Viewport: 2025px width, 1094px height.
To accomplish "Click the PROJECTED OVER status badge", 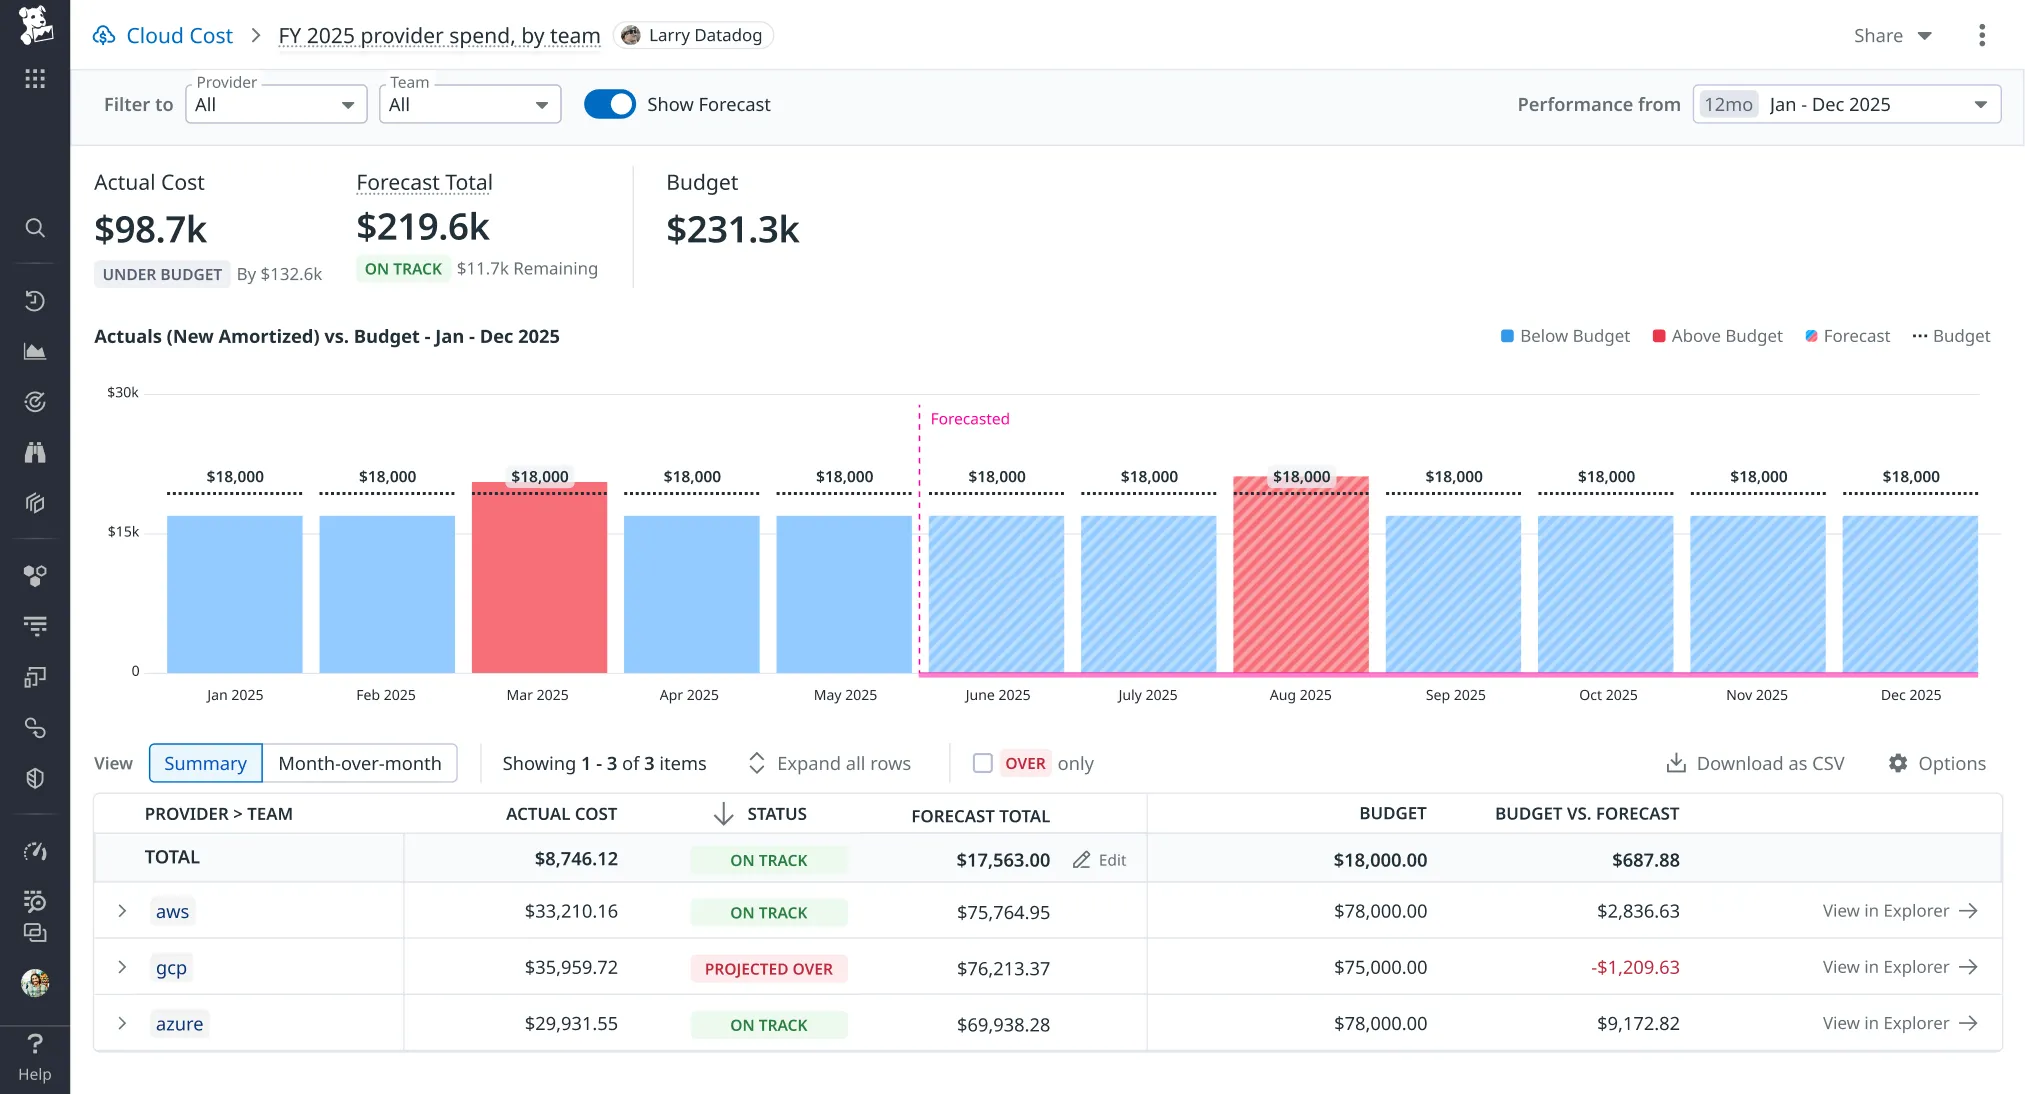I will 769,968.
